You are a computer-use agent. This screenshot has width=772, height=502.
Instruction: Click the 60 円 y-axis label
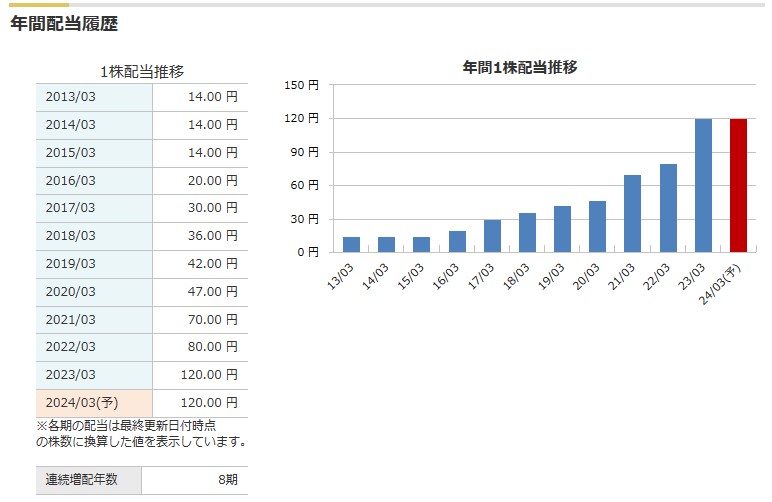[x=304, y=185]
